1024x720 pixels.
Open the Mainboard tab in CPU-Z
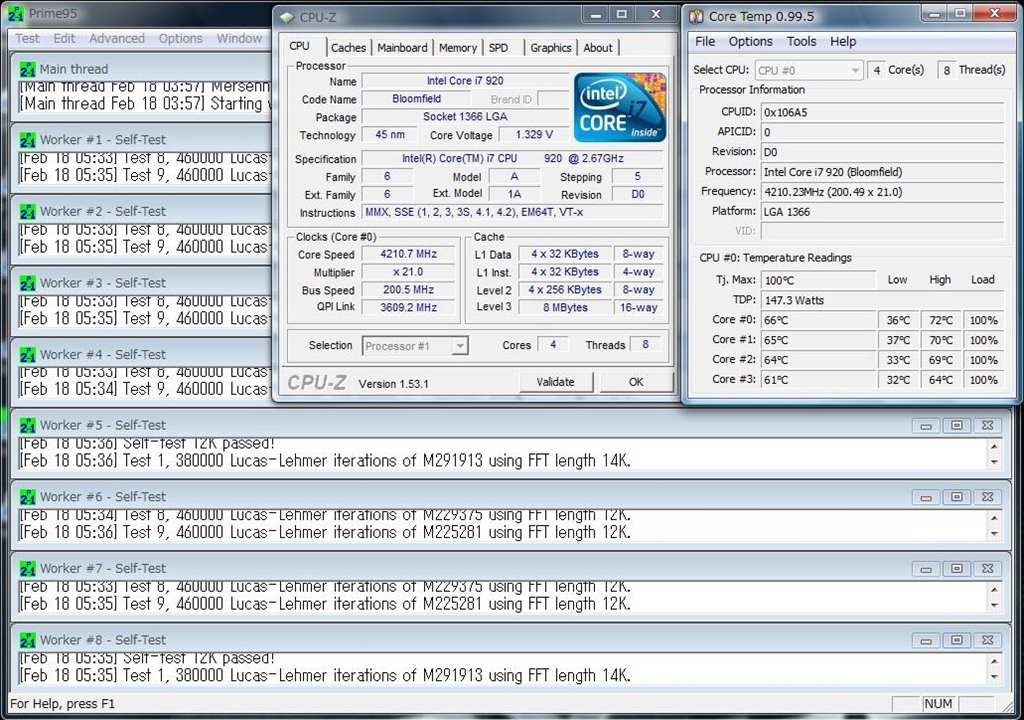(x=402, y=48)
